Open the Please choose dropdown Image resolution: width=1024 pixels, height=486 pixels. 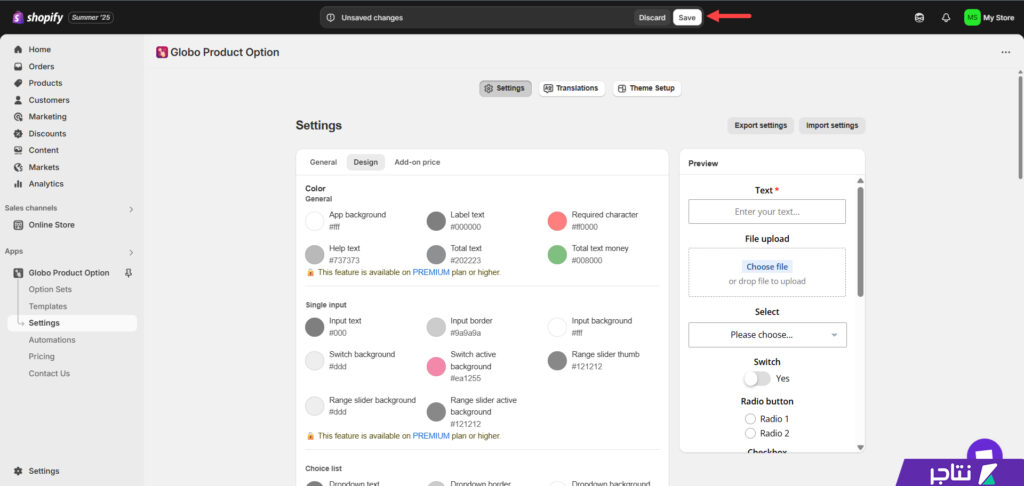tap(767, 334)
